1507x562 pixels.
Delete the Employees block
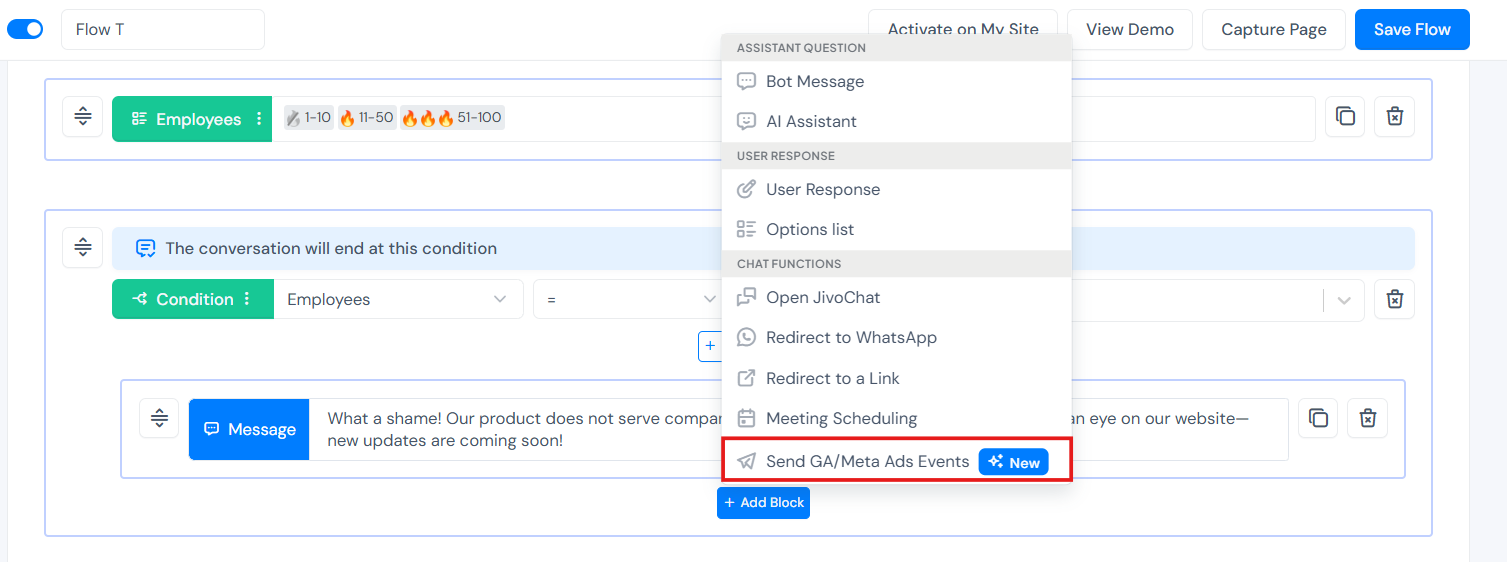[x=1395, y=117]
